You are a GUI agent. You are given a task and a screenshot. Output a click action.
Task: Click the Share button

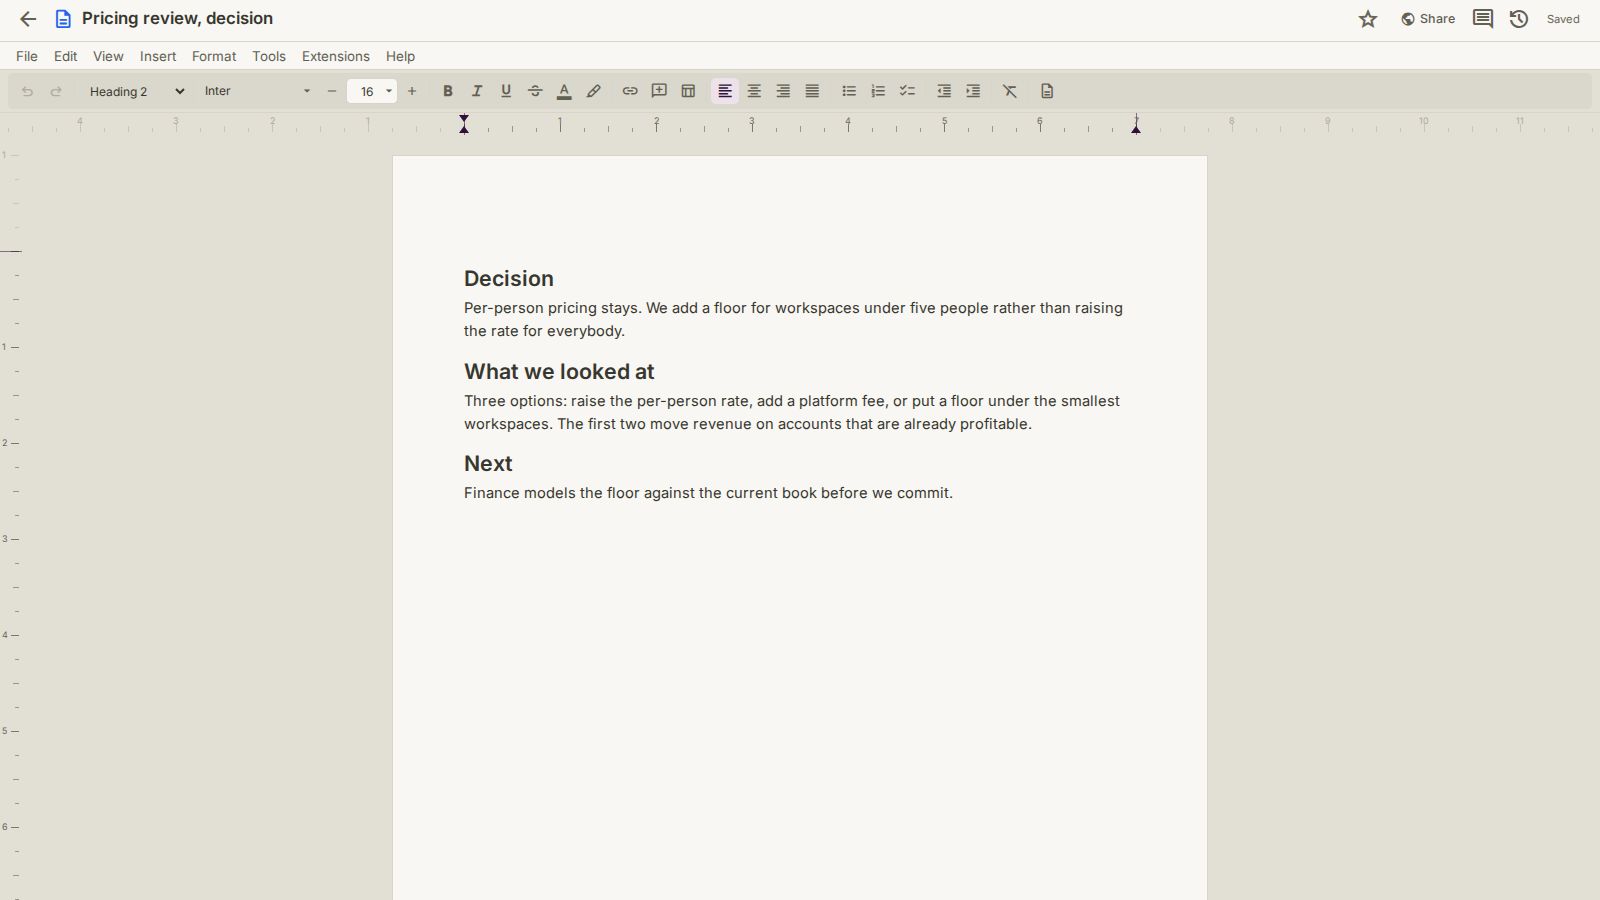pyautogui.click(x=1428, y=19)
